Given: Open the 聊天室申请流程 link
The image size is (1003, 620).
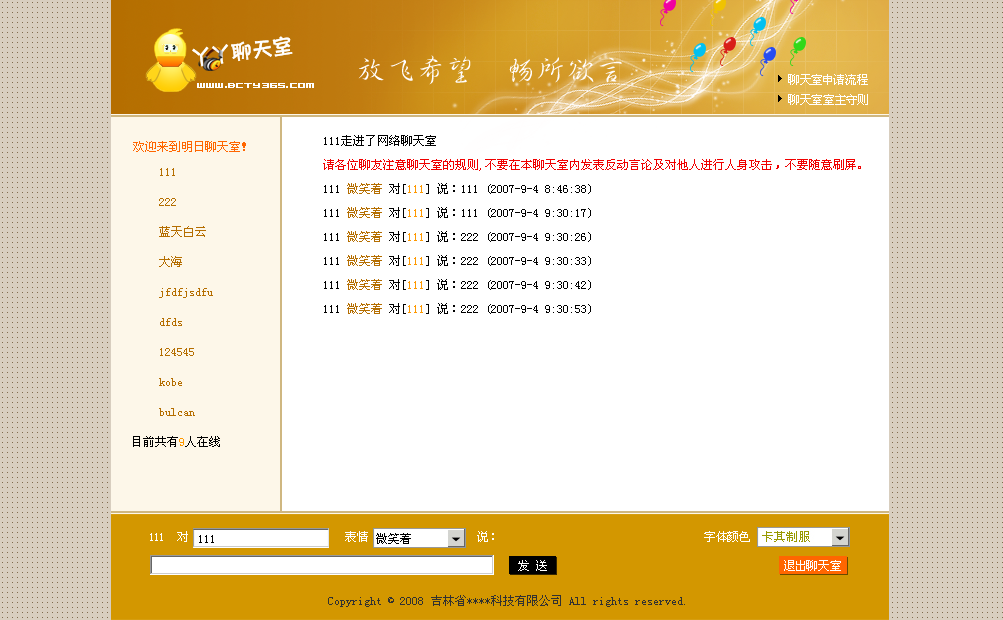Looking at the screenshot, I should click(827, 80).
